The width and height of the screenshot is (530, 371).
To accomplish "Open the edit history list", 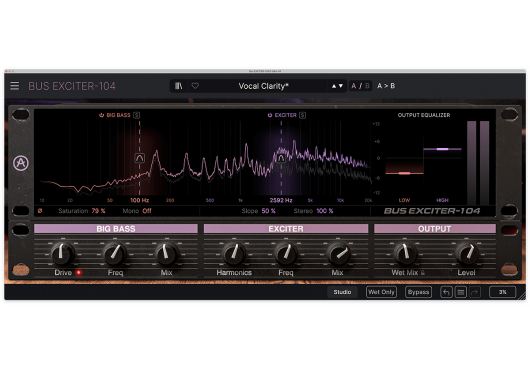I will [460, 292].
